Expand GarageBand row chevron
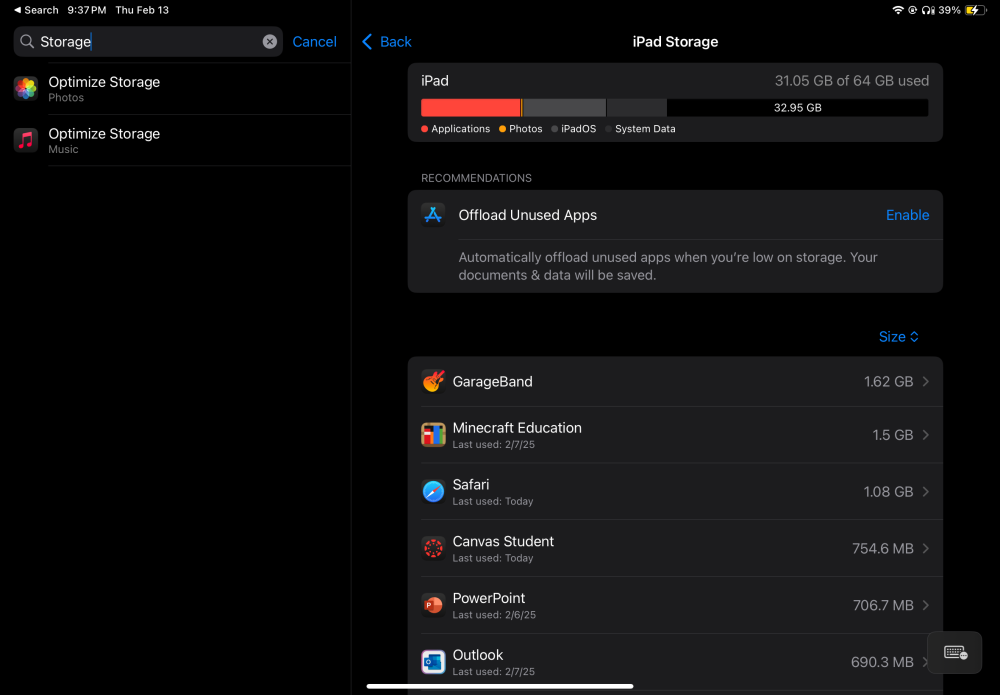This screenshot has width=1000, height=695. click(x=926, y=381)
